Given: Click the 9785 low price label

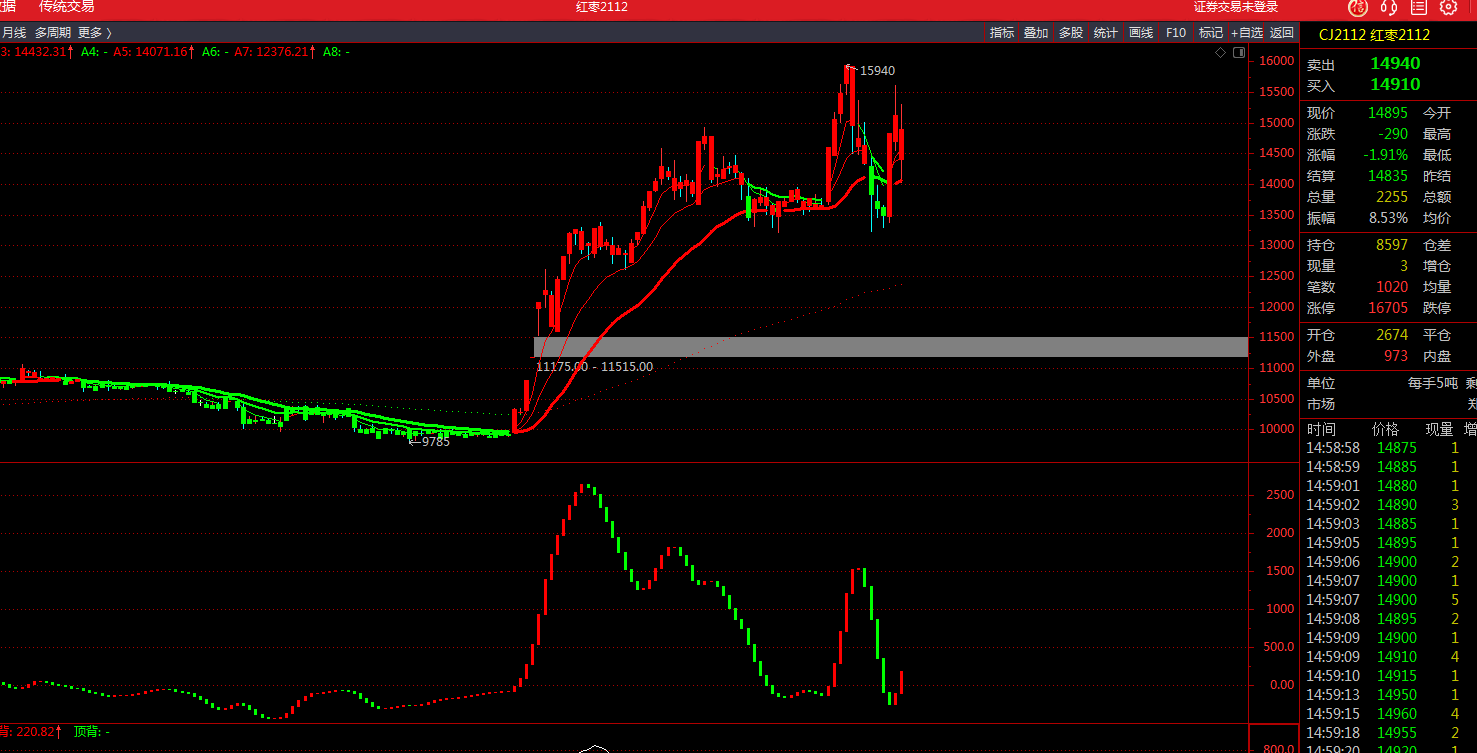Looking at the screenshot, I should point(436,441).
